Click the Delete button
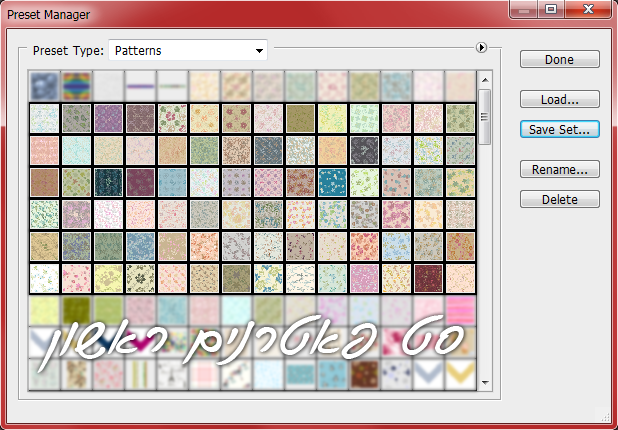Viewport: 618px width, 430px height. pyautogui.click(x=559, y=199)
